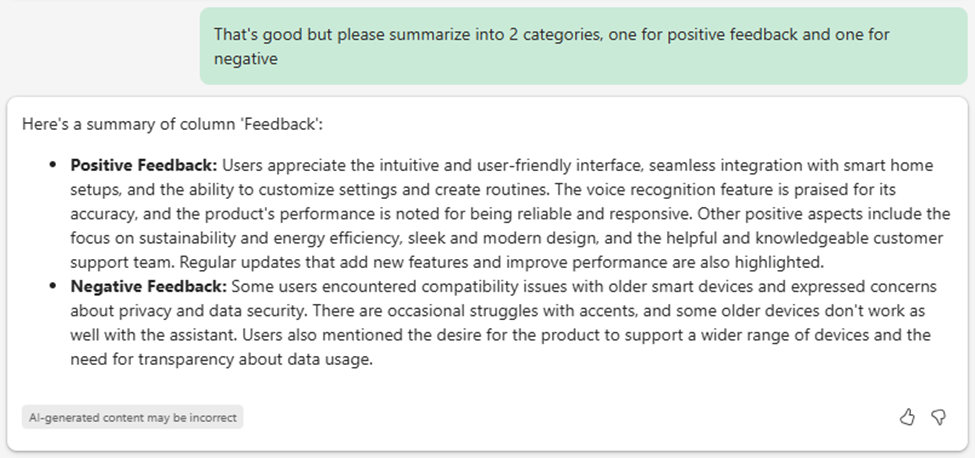Click the thumbs down icon
This screenshot has height=458, width=975.
pos(938,417)
